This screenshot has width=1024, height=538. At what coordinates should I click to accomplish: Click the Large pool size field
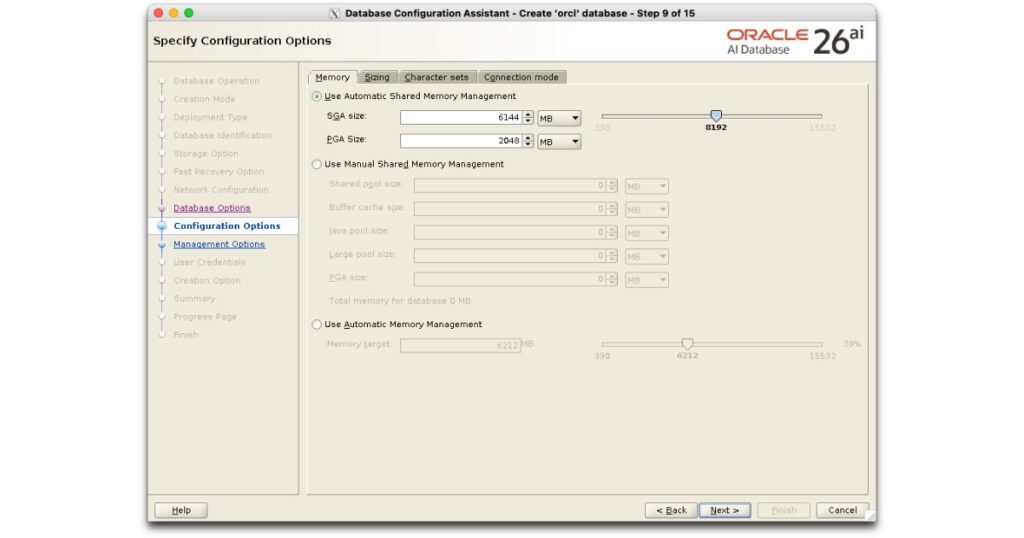pos(510,256)
